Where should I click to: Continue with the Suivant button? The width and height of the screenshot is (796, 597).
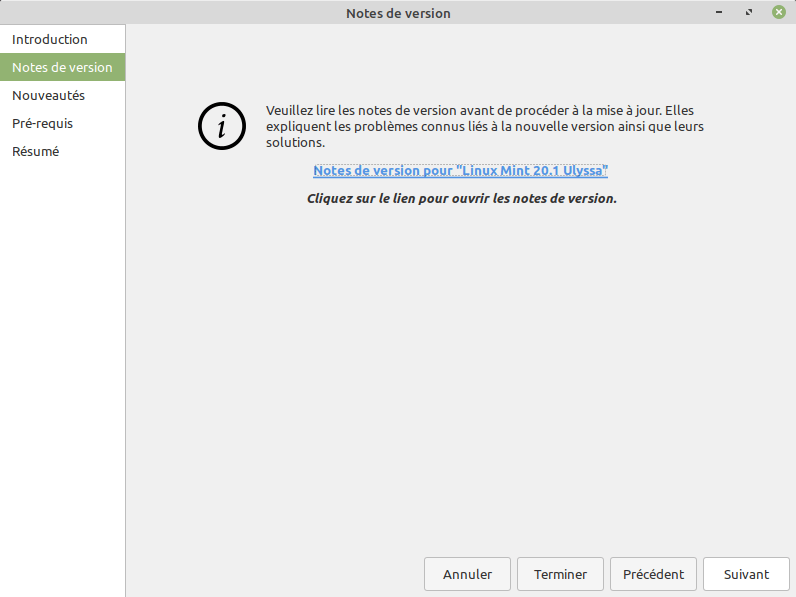[746, 574]
